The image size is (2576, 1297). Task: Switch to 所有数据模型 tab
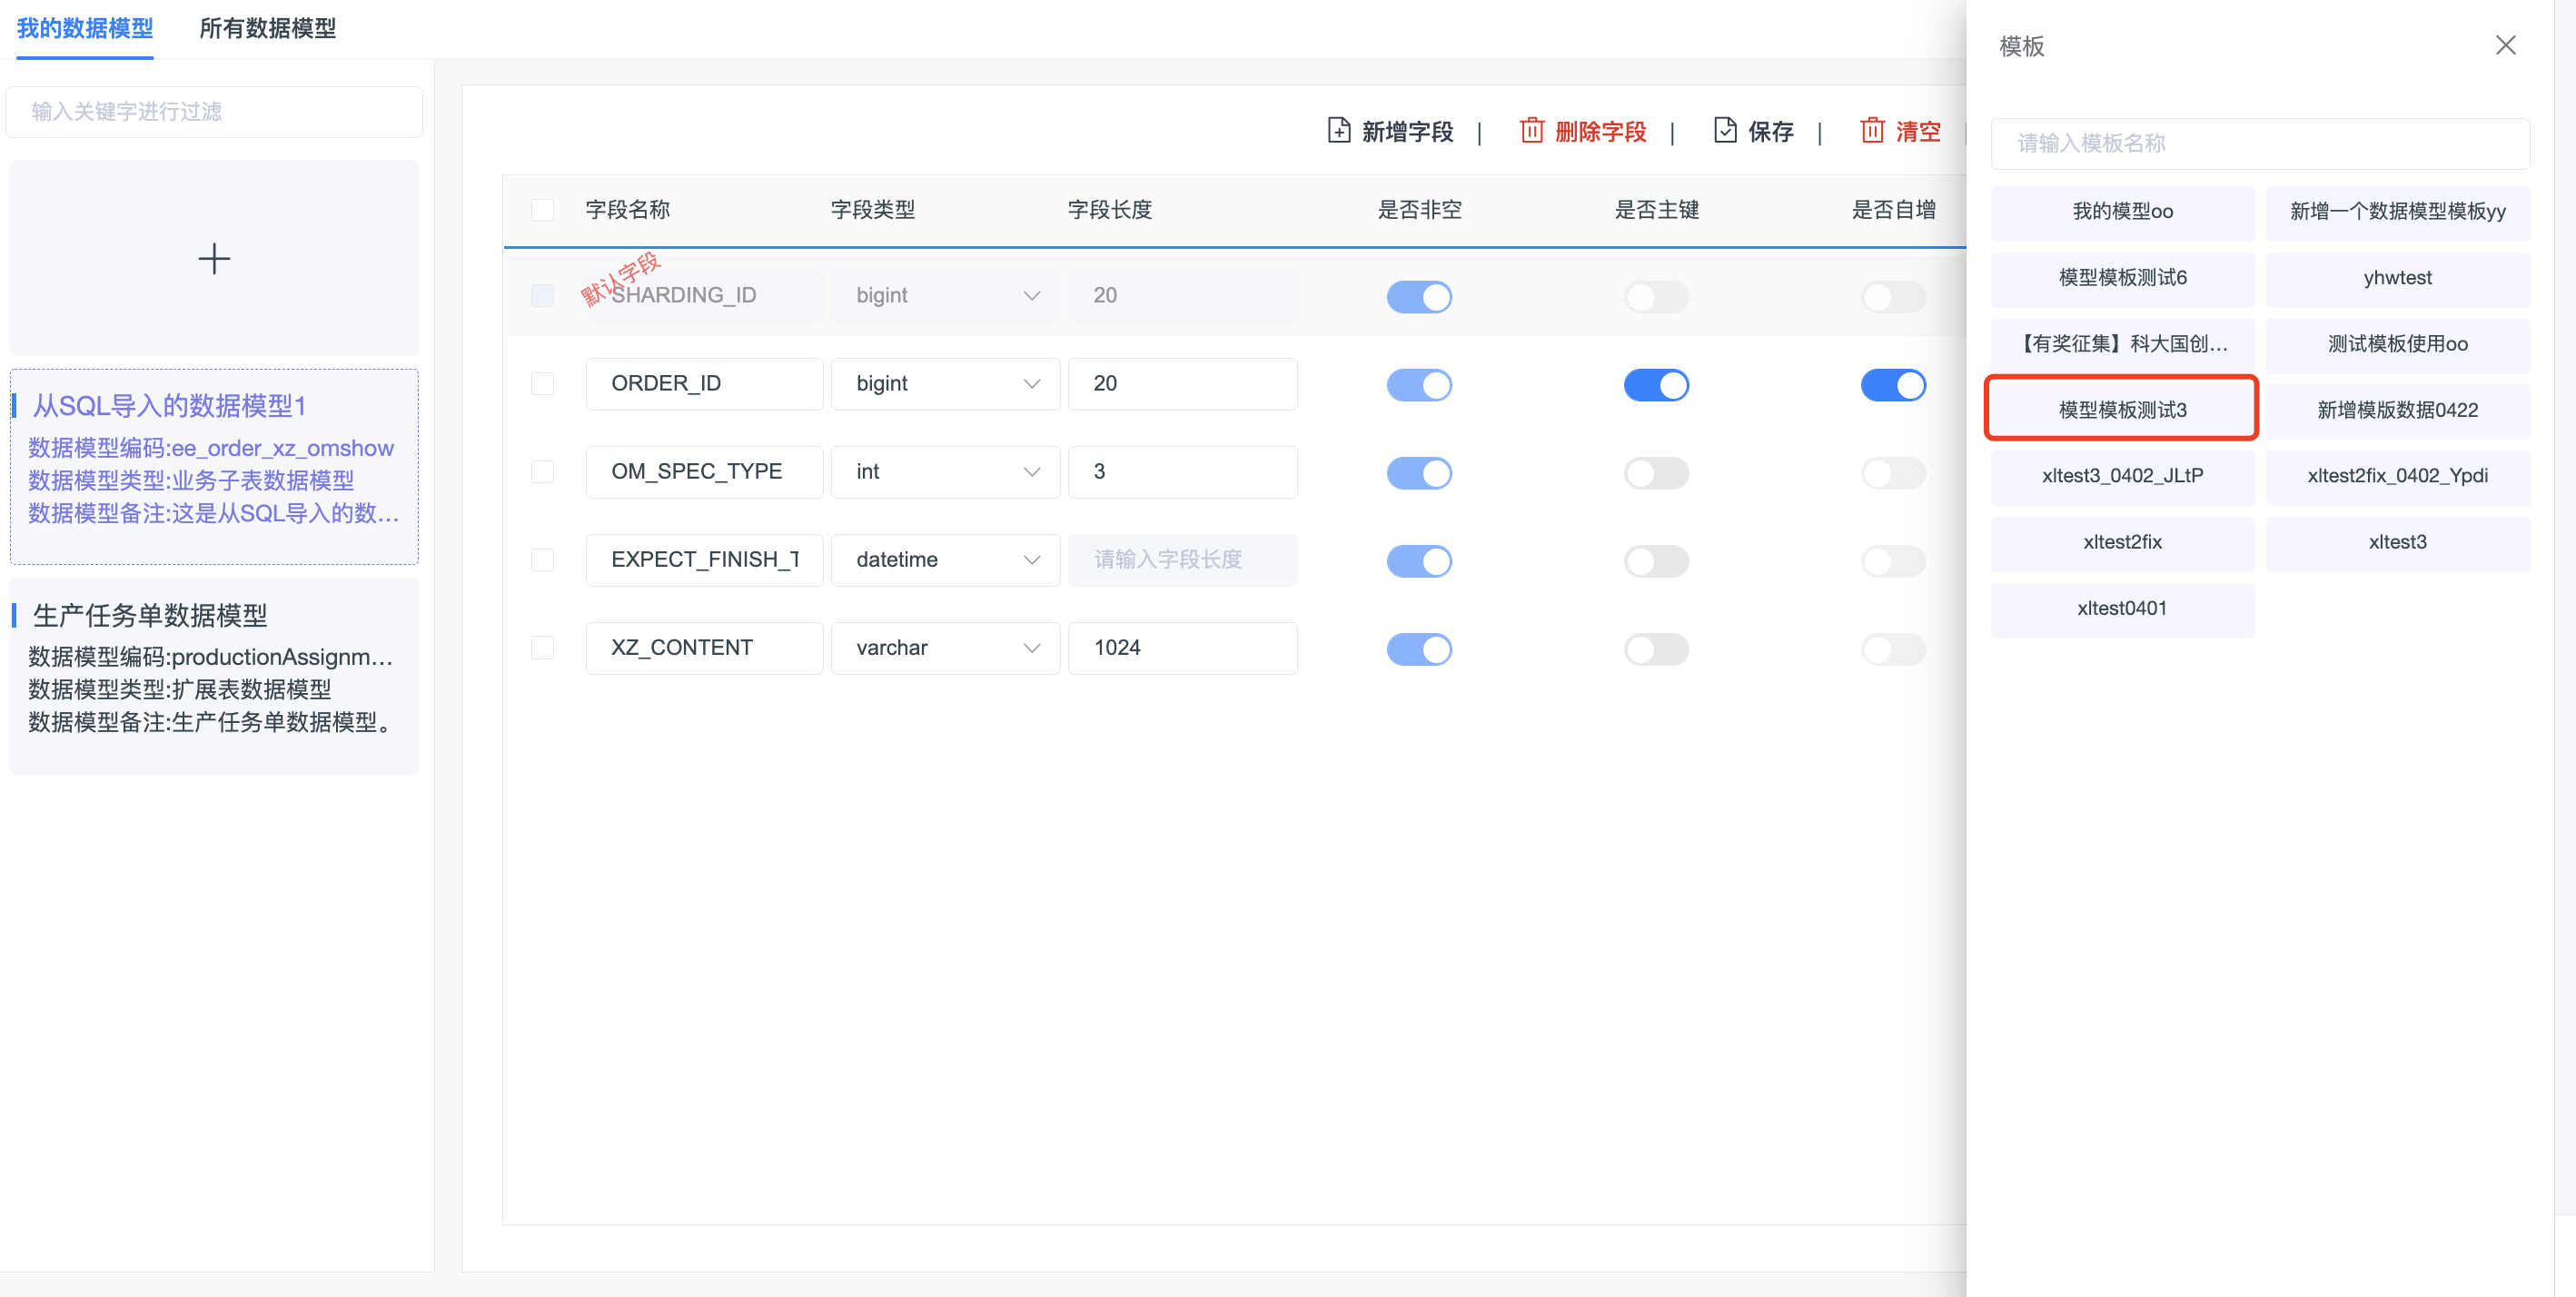point(268,28)
